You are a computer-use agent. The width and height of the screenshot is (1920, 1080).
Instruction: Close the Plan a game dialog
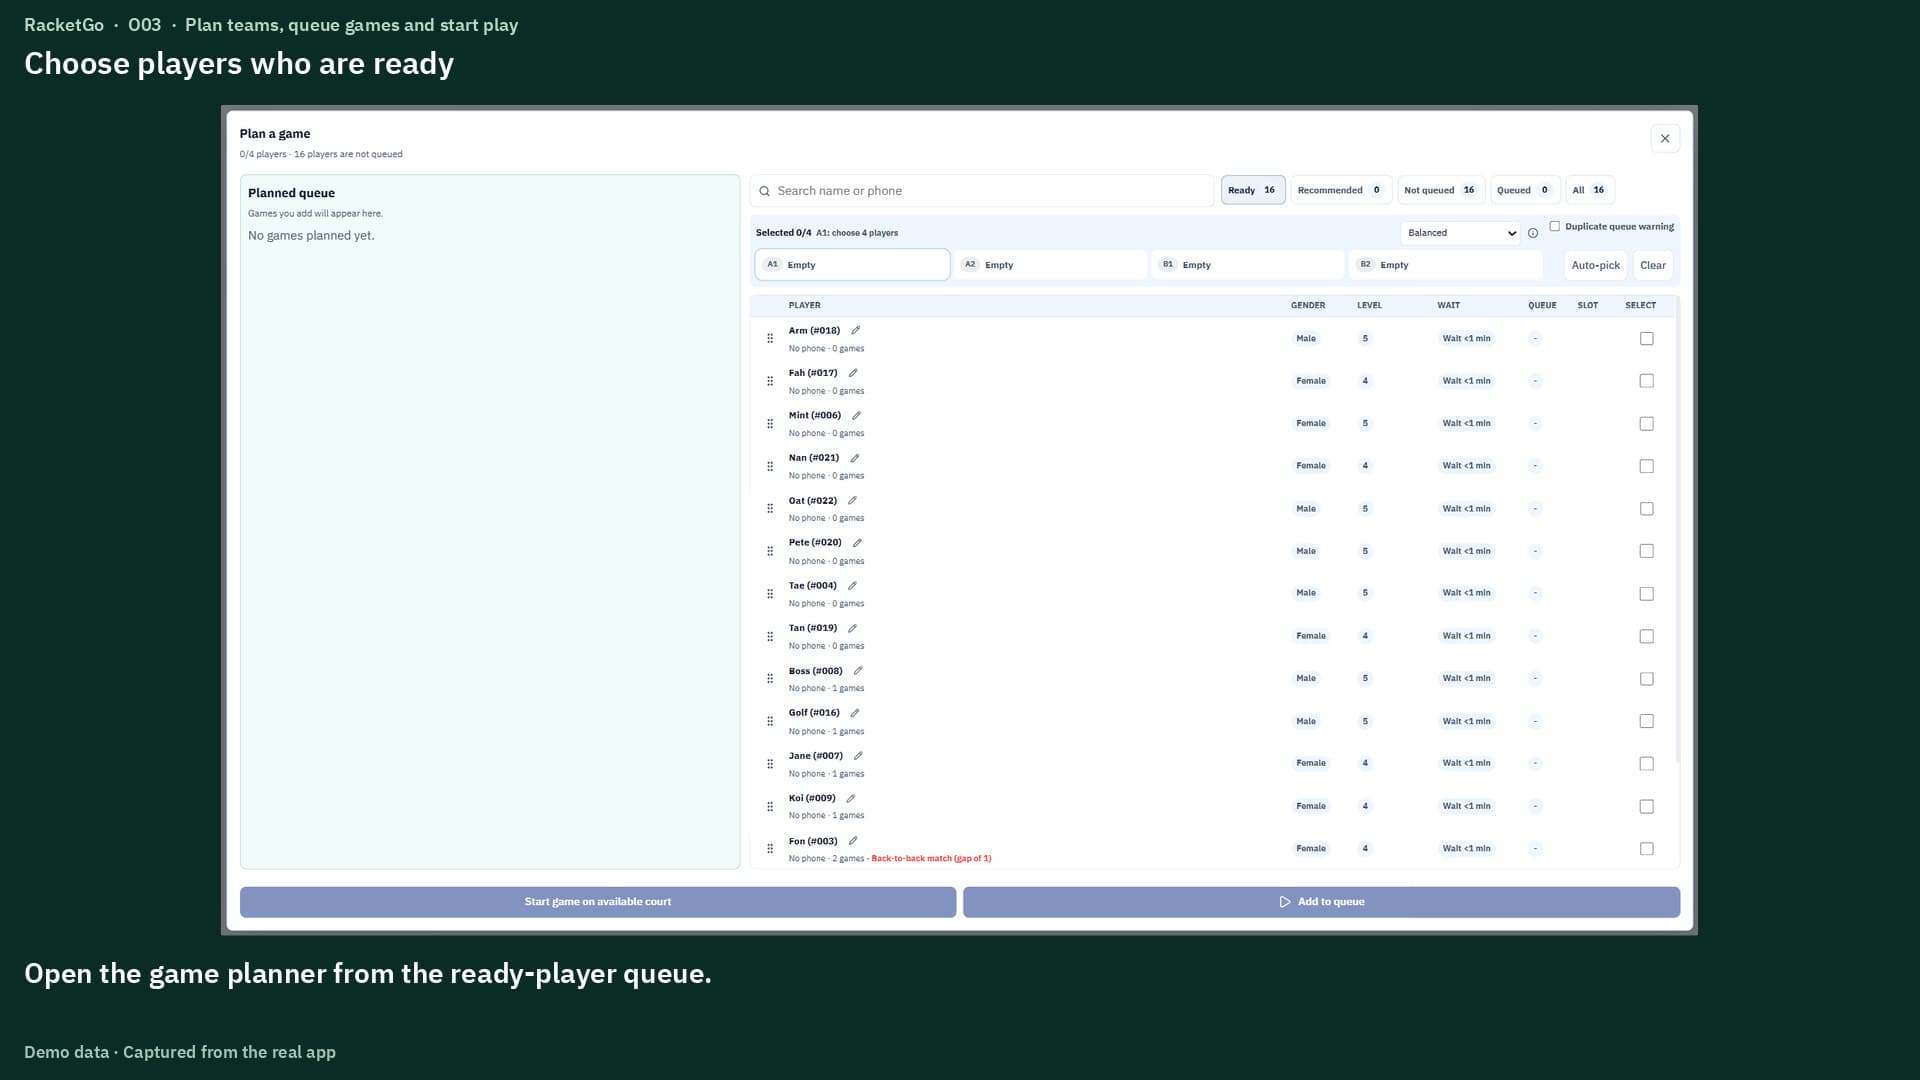[x=1665, y=139]
